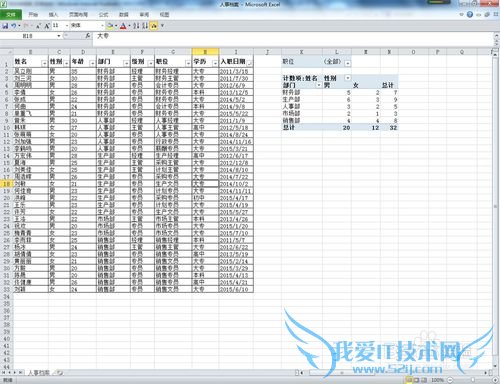The height and width of the screenshot is (384, 500).
Task: Open the 入职日期 column filter dropdown
Action: point(250,63)
